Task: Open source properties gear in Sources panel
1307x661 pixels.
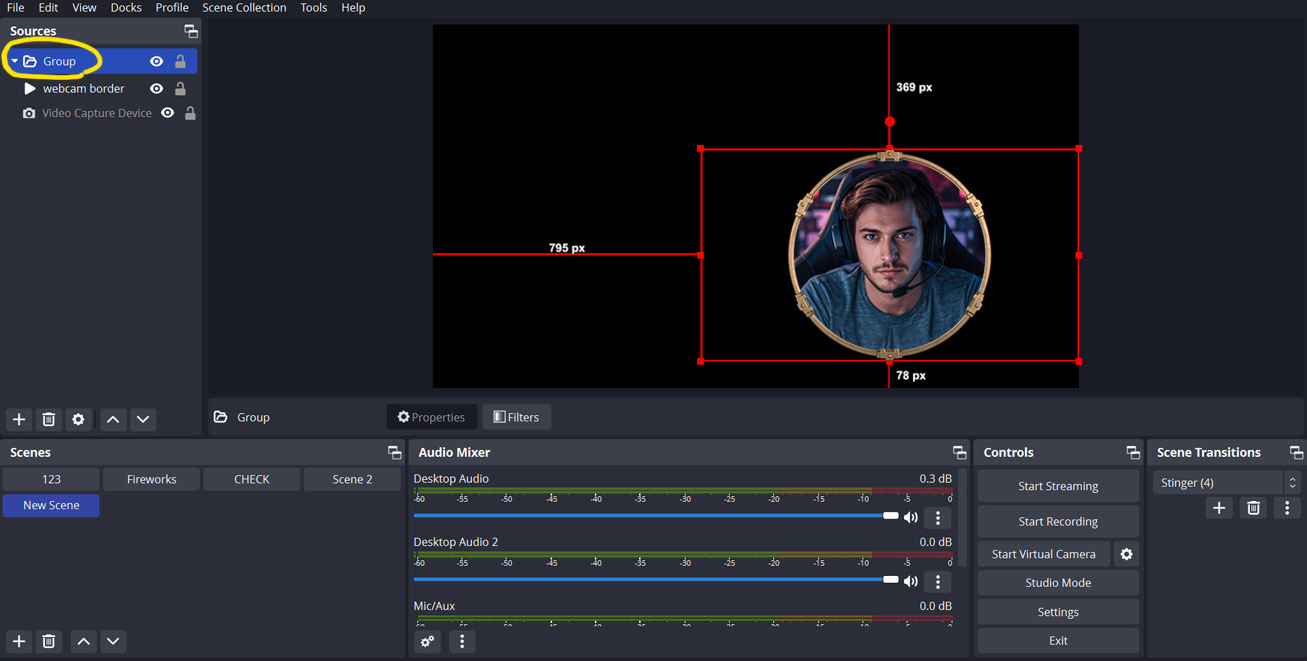Action: tap(78, 419)
